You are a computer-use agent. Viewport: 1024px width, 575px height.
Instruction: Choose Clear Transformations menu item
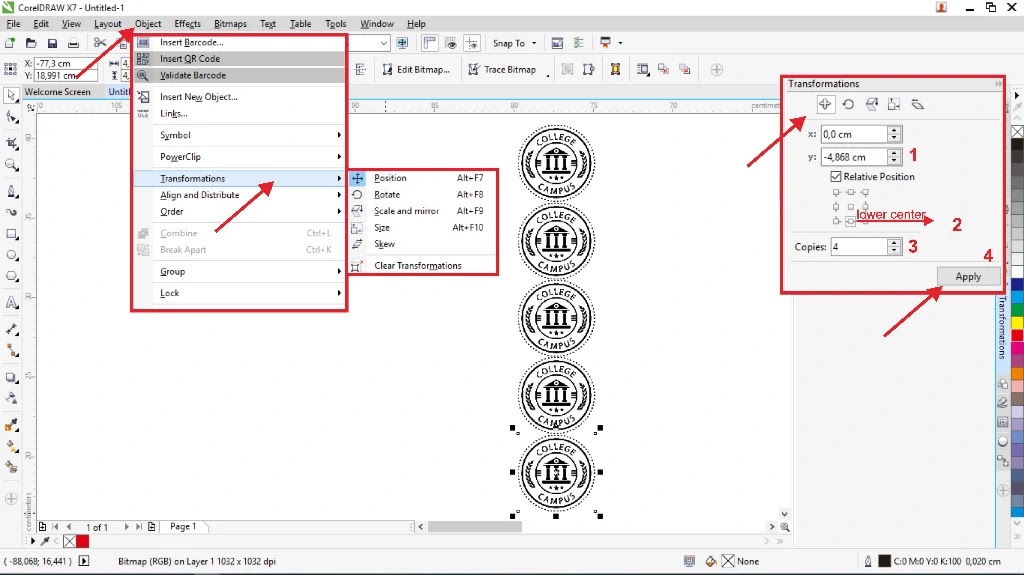pyautogui.click(x=424, y=265)
